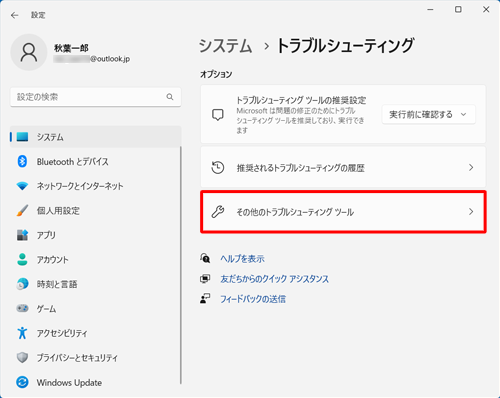Click the wrench icon of その他のトラブルシューティング ツール
500x398 pixels.
(218, 212)
